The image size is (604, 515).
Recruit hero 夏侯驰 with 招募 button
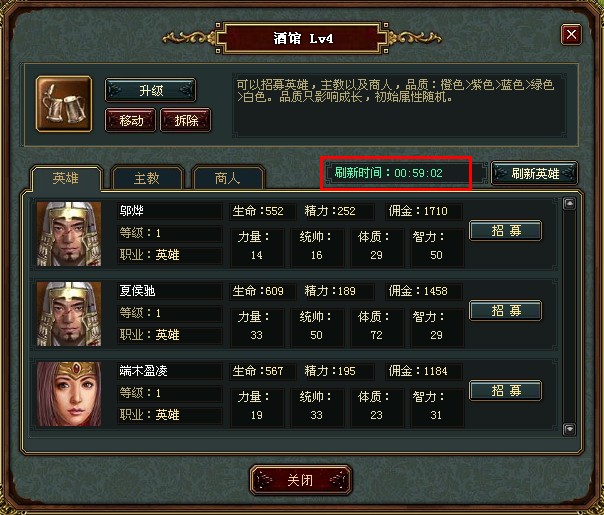click(x=506, y=310)
